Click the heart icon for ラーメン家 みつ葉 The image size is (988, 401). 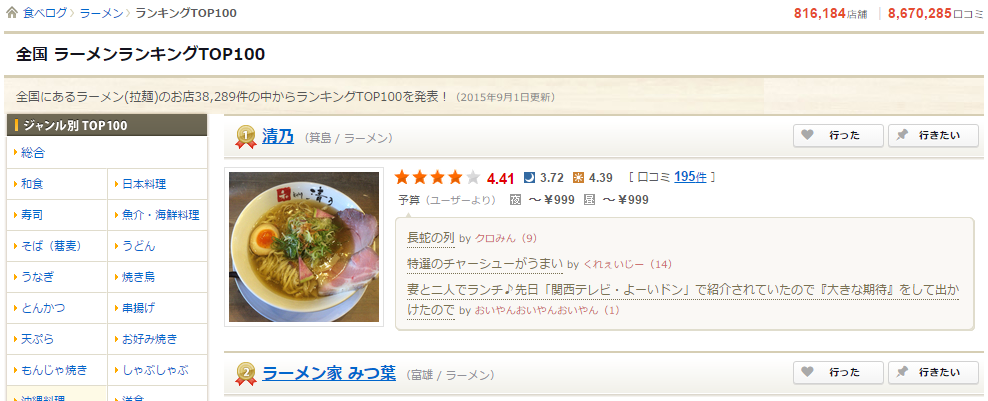tap(808, 372)
